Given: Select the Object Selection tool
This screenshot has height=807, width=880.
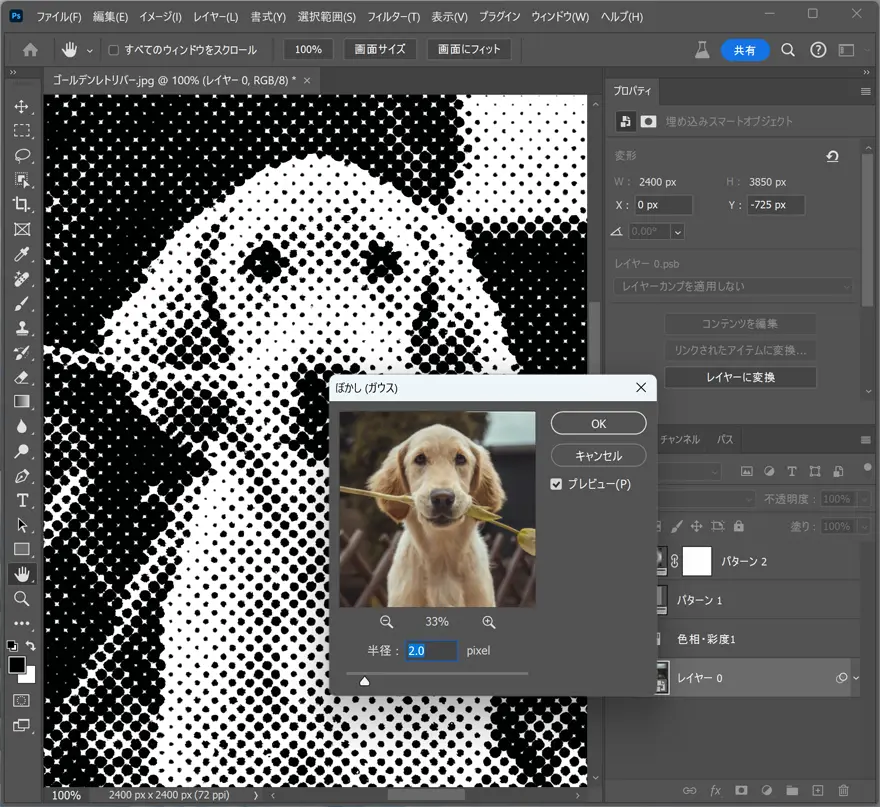Looking at the screenshot, I should click(22, 180).
